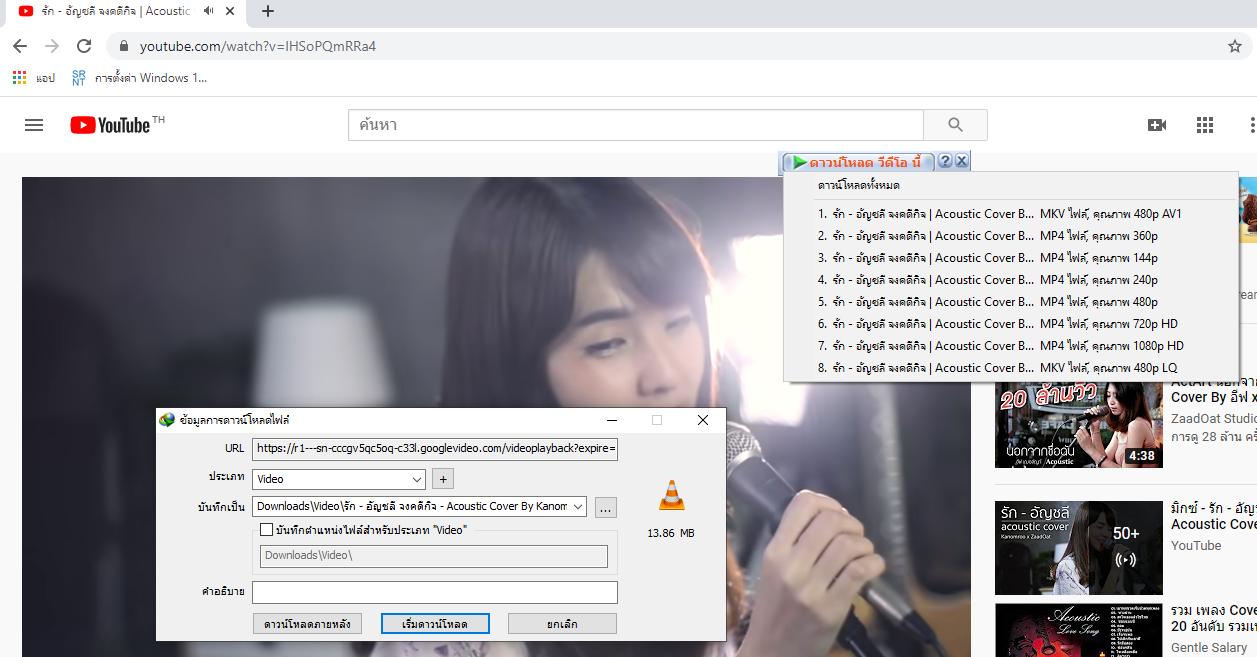Image resolution: width=1257 pixels, height=657 pixels.
Task: Open the YouTube hamburger guide menu
Action: pos(34,125)
